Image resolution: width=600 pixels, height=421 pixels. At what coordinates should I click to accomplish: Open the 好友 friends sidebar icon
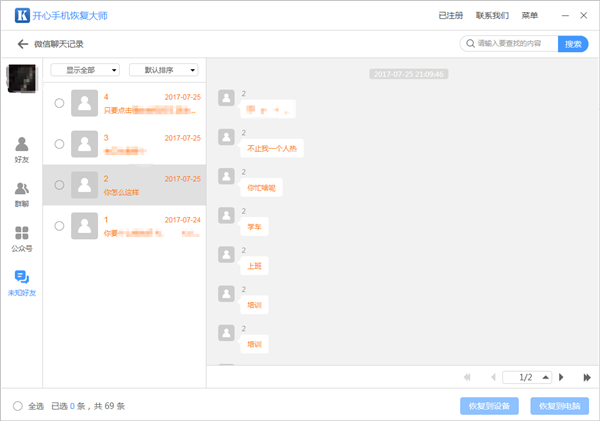click(x=22, y=150)
